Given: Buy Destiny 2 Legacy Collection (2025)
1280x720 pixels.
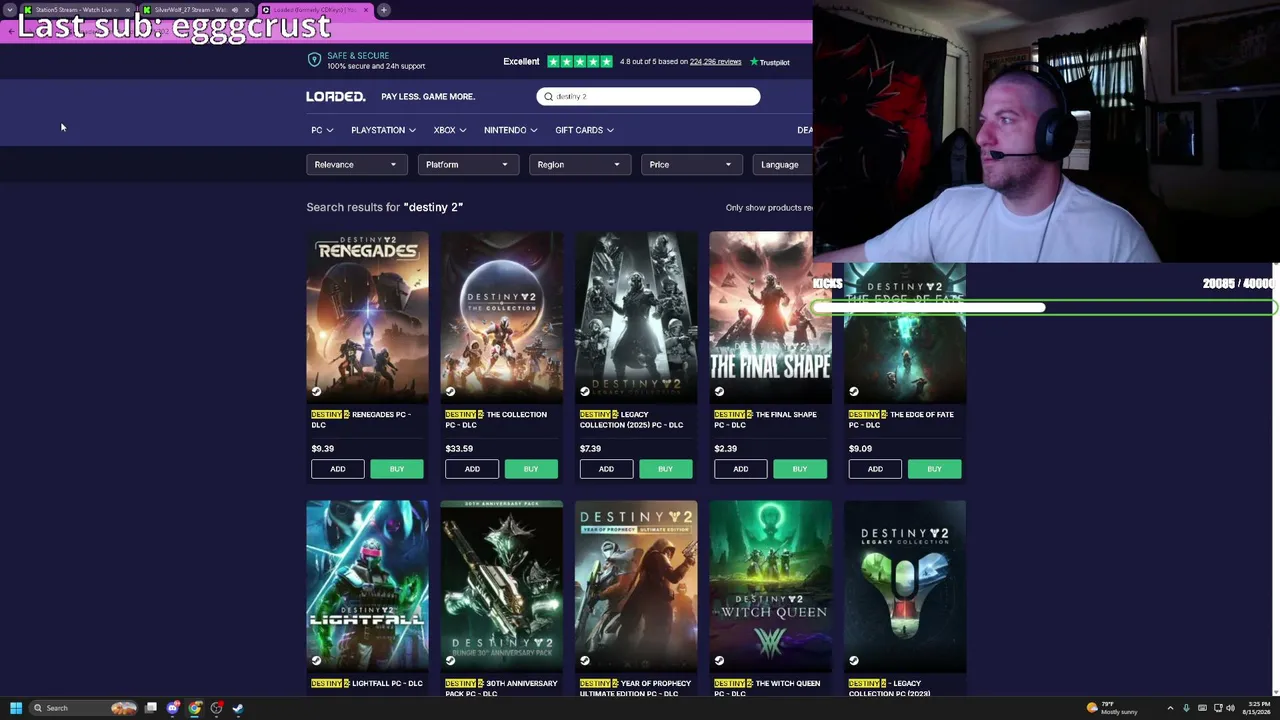Looking at the screenshot, I should tap(666, 469).
